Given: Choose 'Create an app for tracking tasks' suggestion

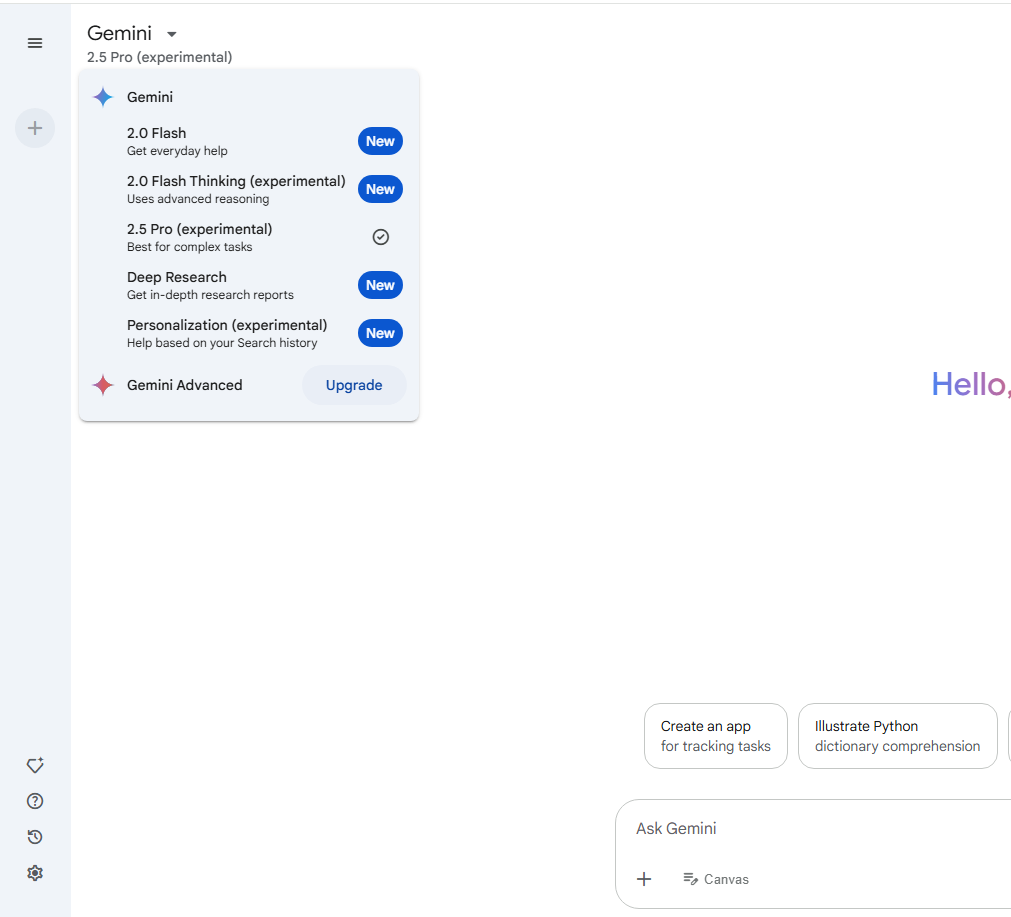Looking at the screenshot, I should point(716,736).
